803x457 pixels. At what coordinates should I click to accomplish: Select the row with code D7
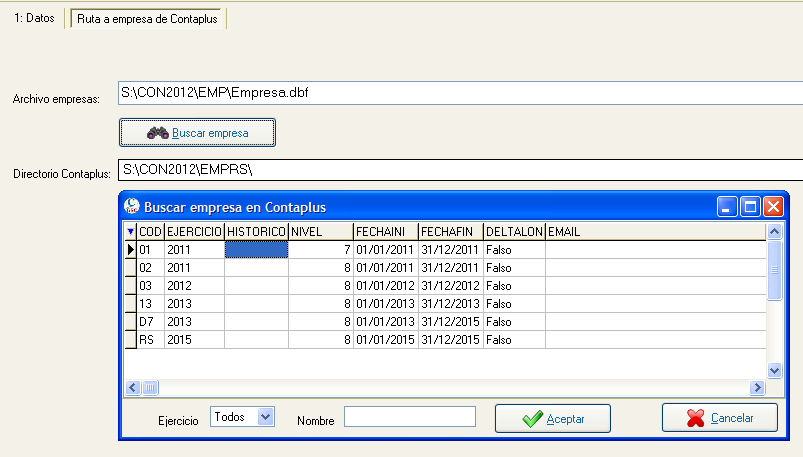146,322
